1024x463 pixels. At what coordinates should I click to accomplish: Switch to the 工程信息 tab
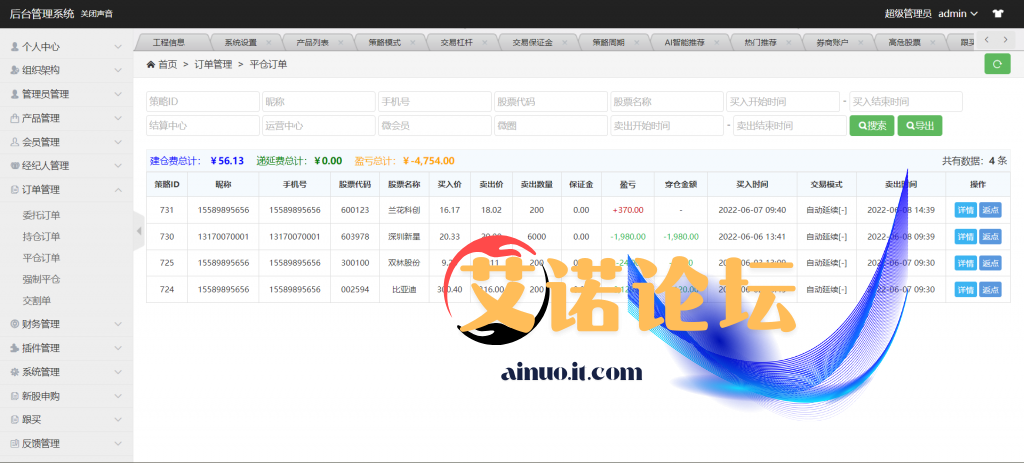click(x=168, y=42)
